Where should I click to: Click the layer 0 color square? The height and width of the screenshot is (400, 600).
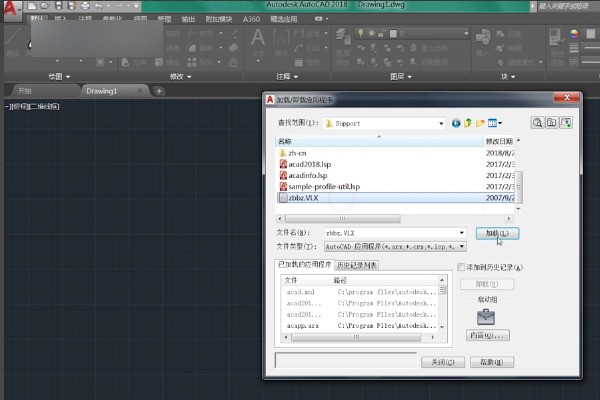(x=393, y=34)
